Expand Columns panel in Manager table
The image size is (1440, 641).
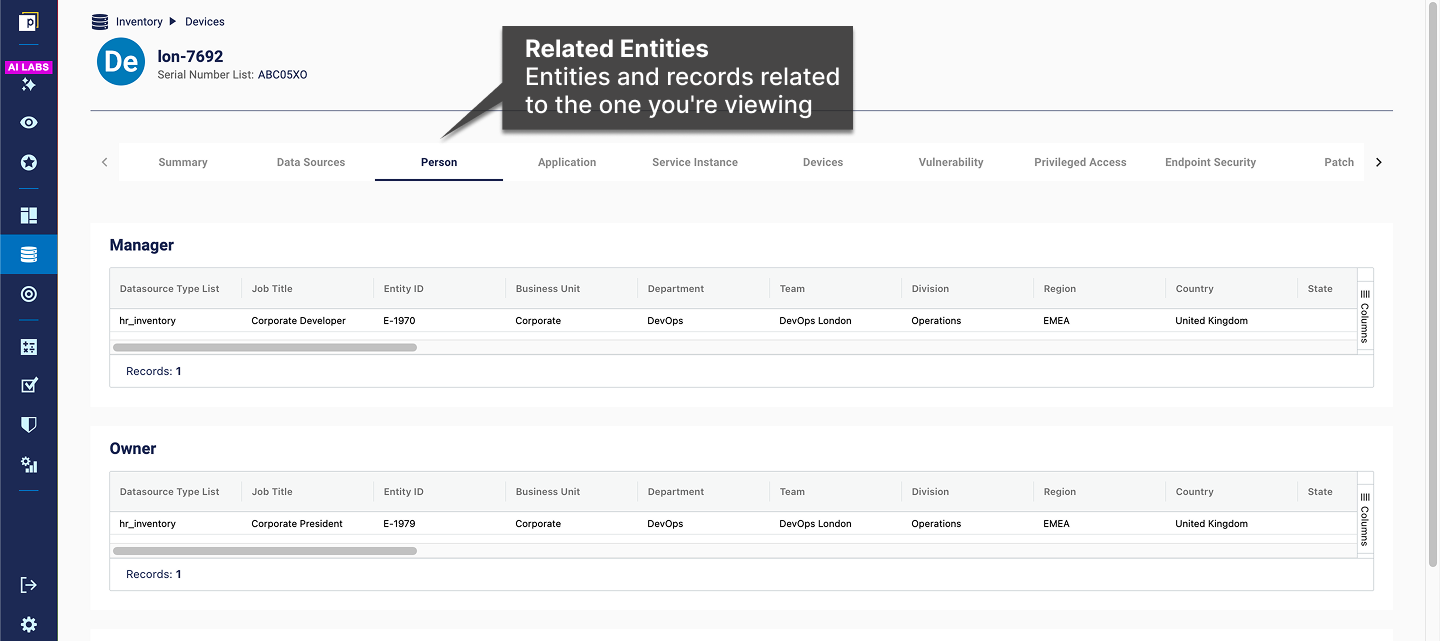click(1365, 314)
